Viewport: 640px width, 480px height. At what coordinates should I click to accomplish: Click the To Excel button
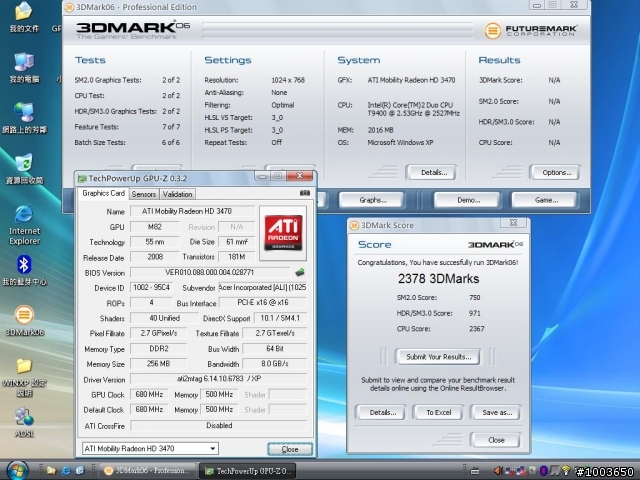click(438, 413)
